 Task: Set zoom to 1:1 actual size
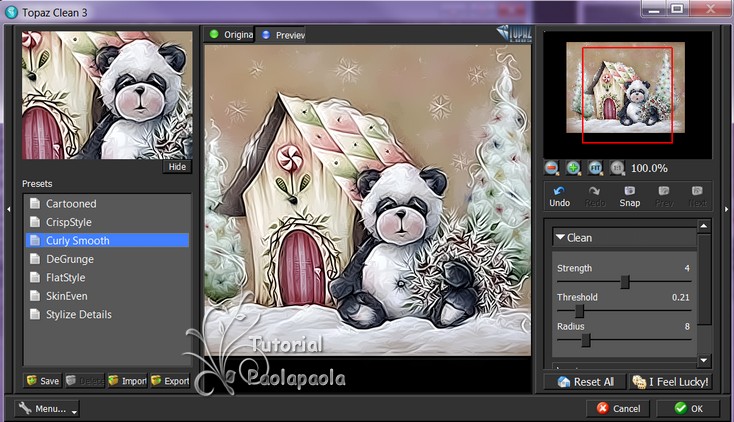coord(617,168)
